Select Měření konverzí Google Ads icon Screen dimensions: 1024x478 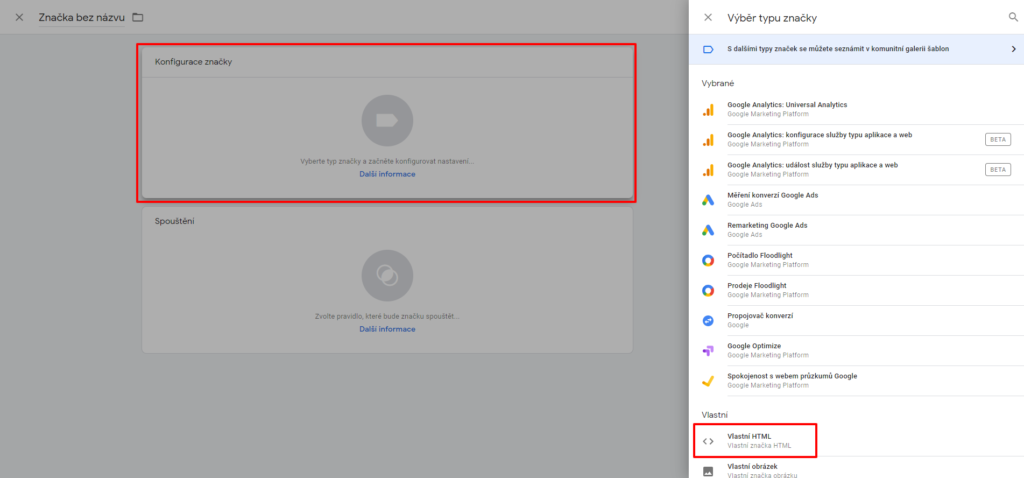pyautogui.click(x=708, y=200)
